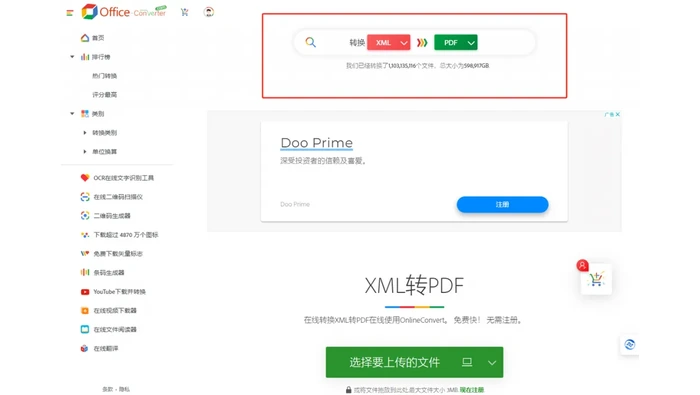Open the green PDF target format dropdown
The image size is (700, 395).
pyautogui.click(x=455, y=42)
